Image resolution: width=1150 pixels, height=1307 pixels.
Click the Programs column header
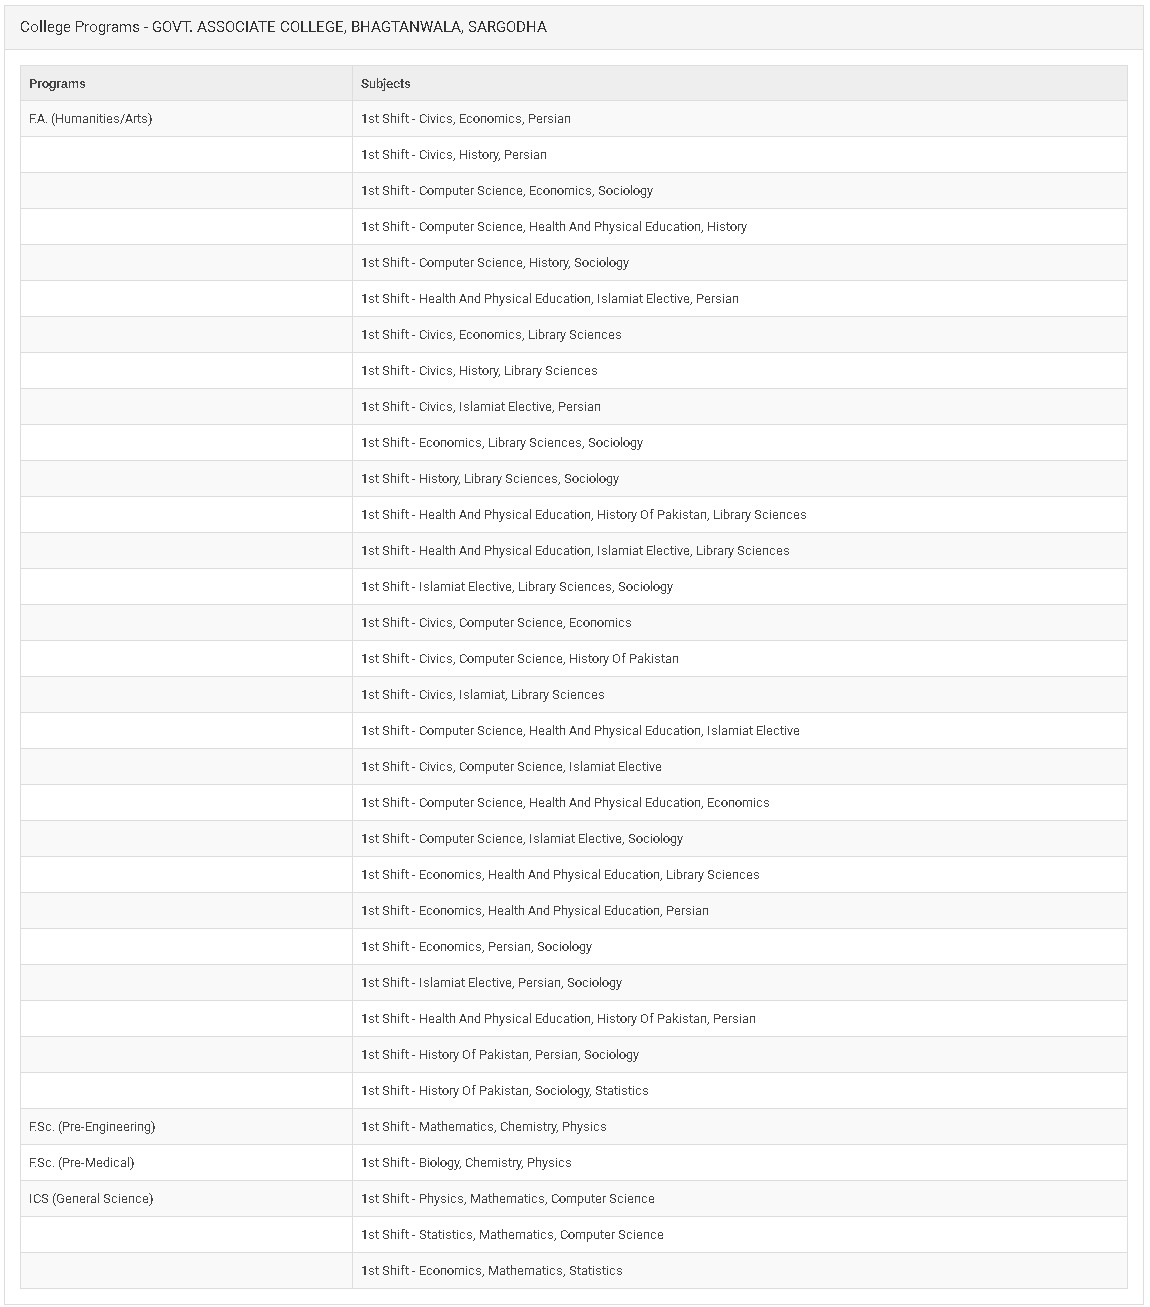pos(57,84)
